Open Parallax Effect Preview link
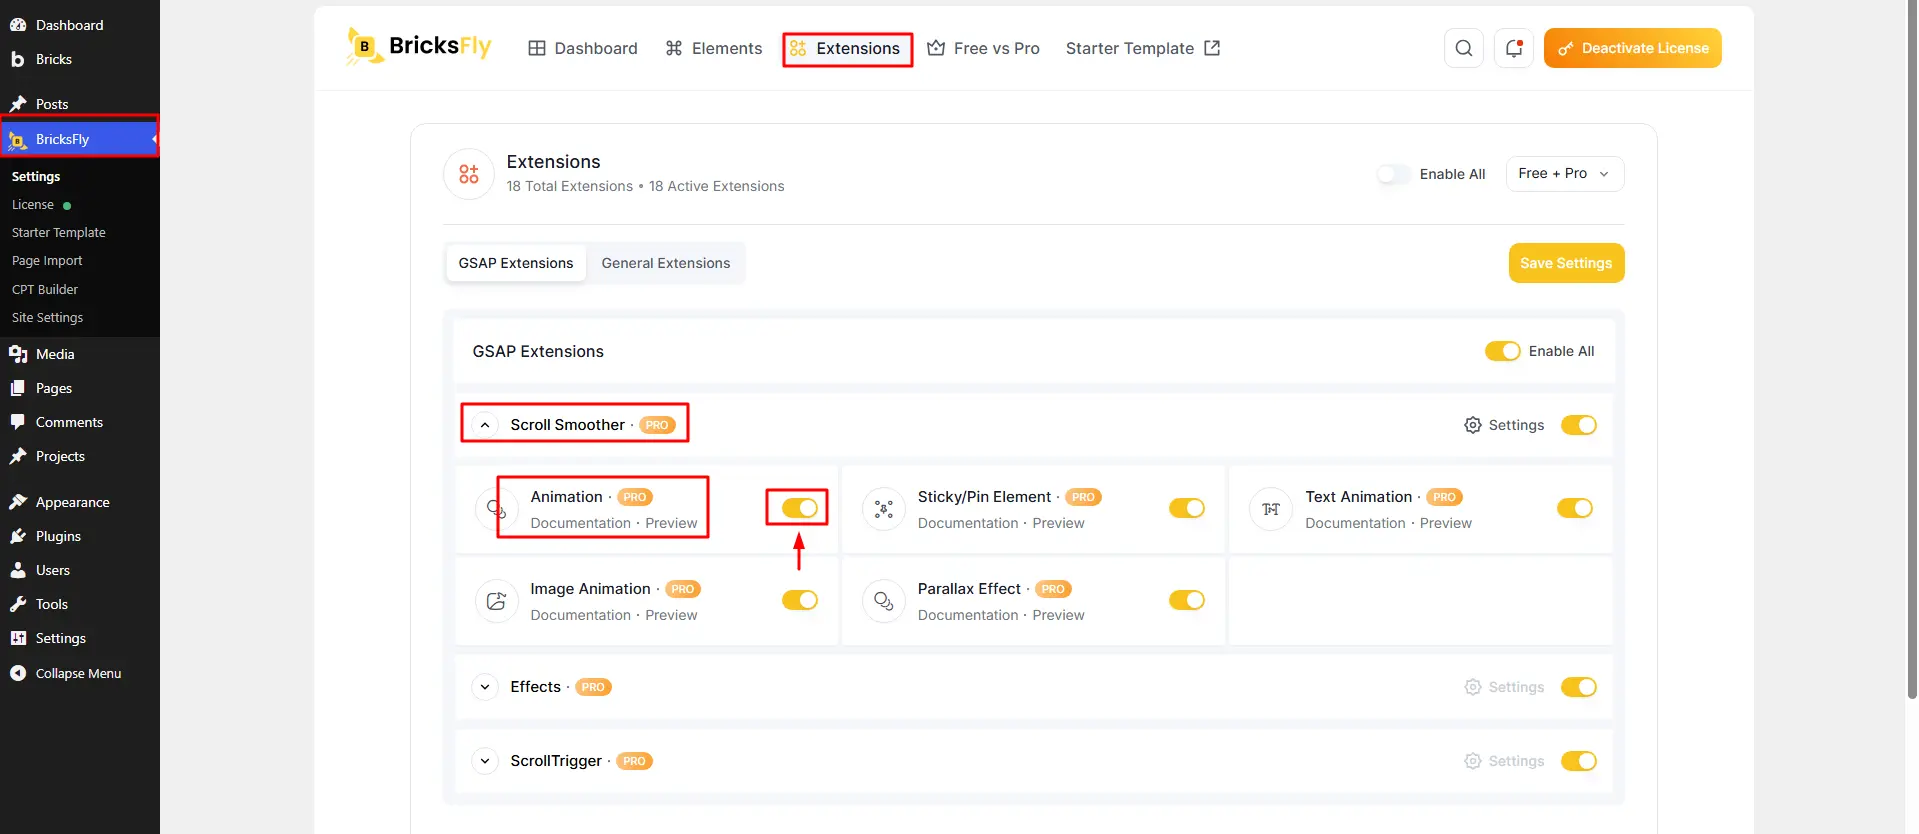Screen dimensions: 1919x834 [x=1058, y=615]
